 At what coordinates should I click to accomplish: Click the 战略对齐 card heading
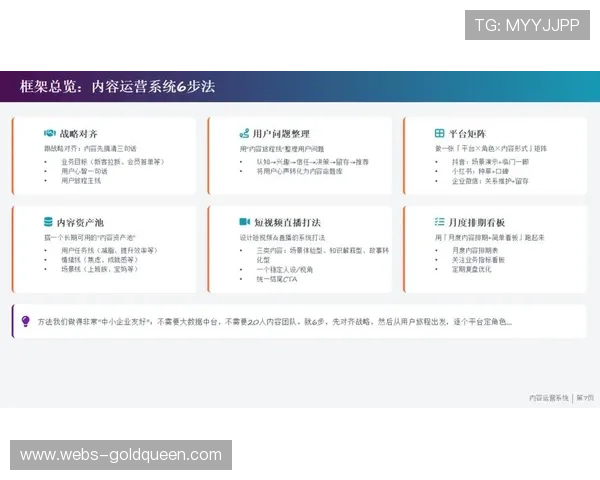click(78, 134)
